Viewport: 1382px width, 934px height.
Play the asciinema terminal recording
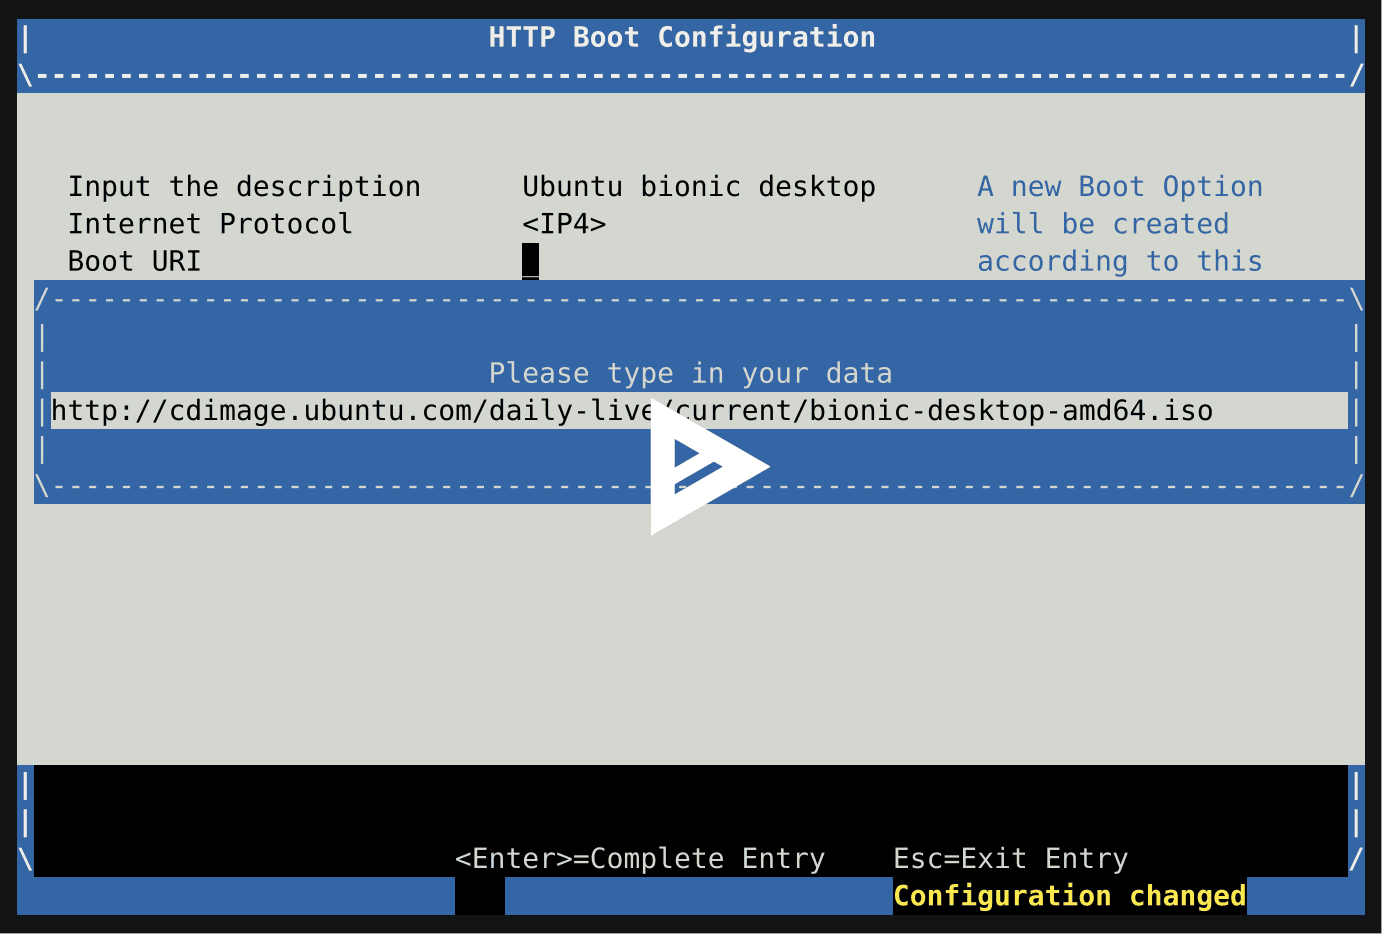point(709,466)
